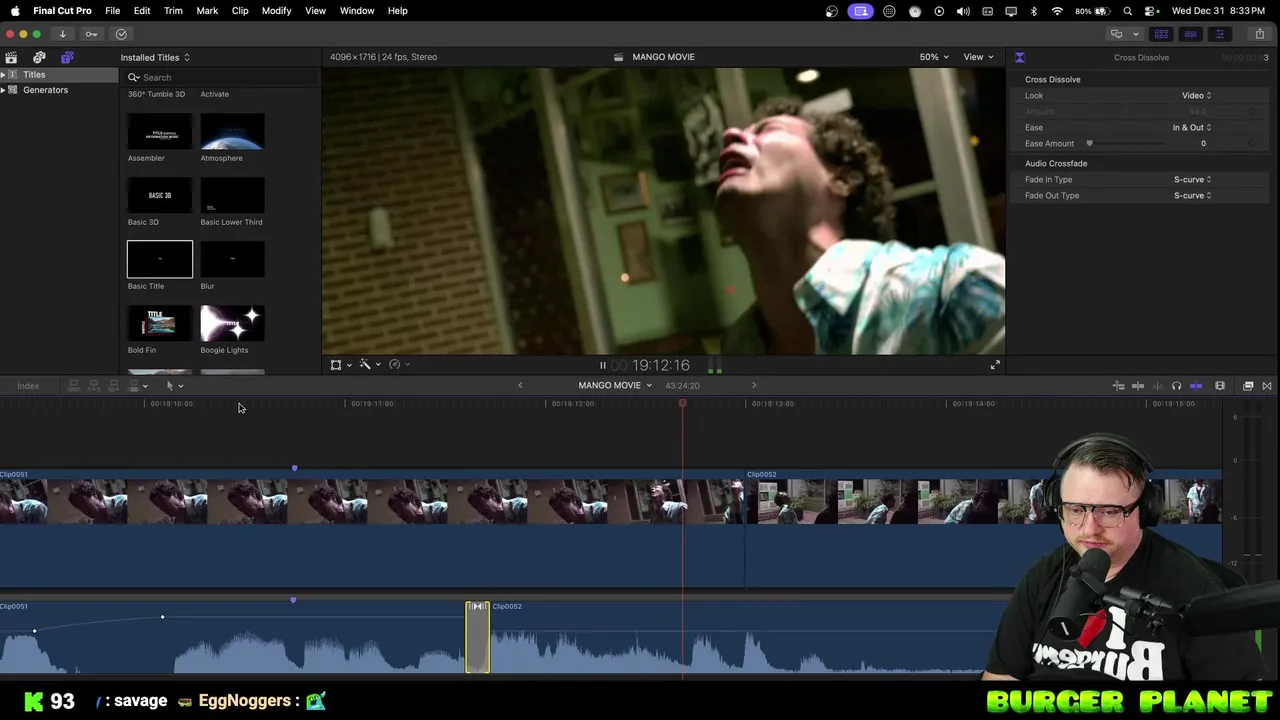
Task: Open the Clip menu
Action: [240, 11]
